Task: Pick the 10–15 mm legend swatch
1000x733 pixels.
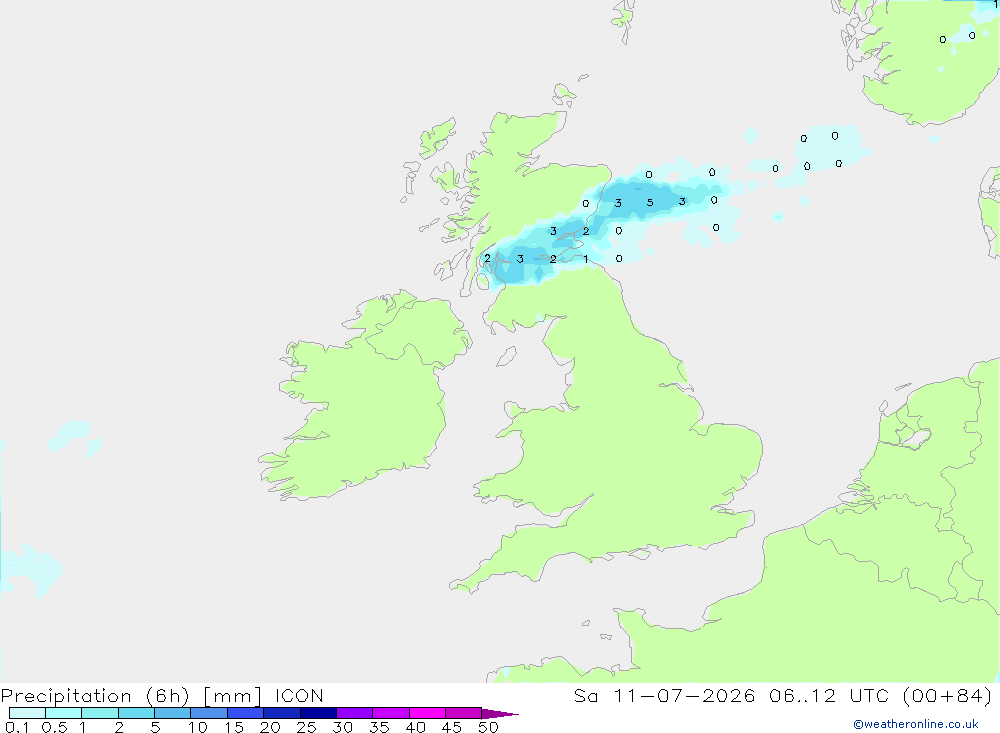Action: [x=209, y=713]
